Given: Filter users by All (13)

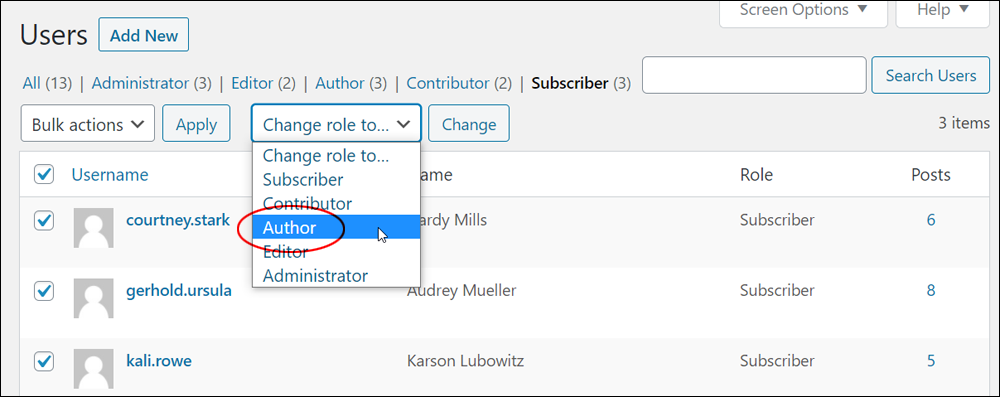Looking at the screenshot, I should click(x=47, y=83).
